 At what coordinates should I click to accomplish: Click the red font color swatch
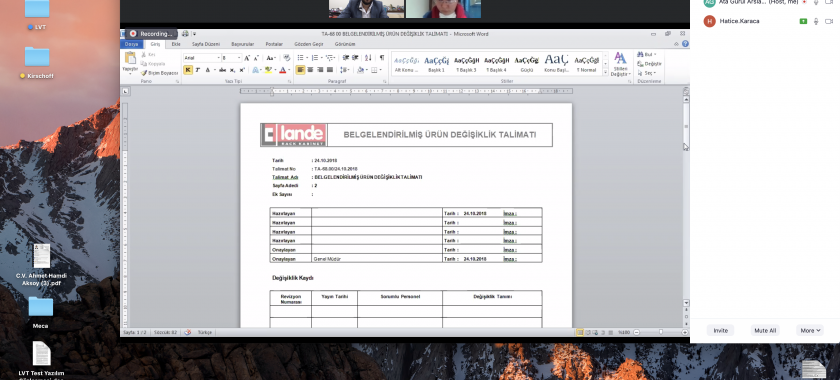pyautogui.click(x=282, y=70)
